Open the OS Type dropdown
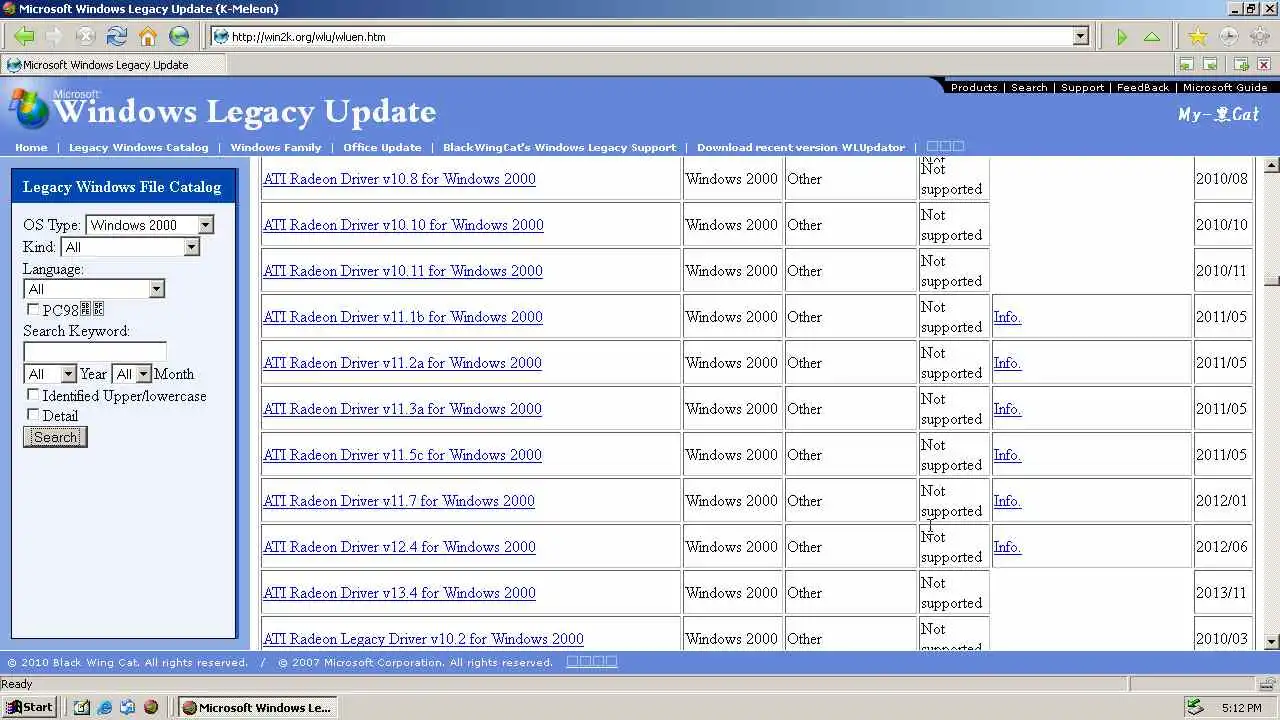The image size is (1280, 720). pos(205,225)
